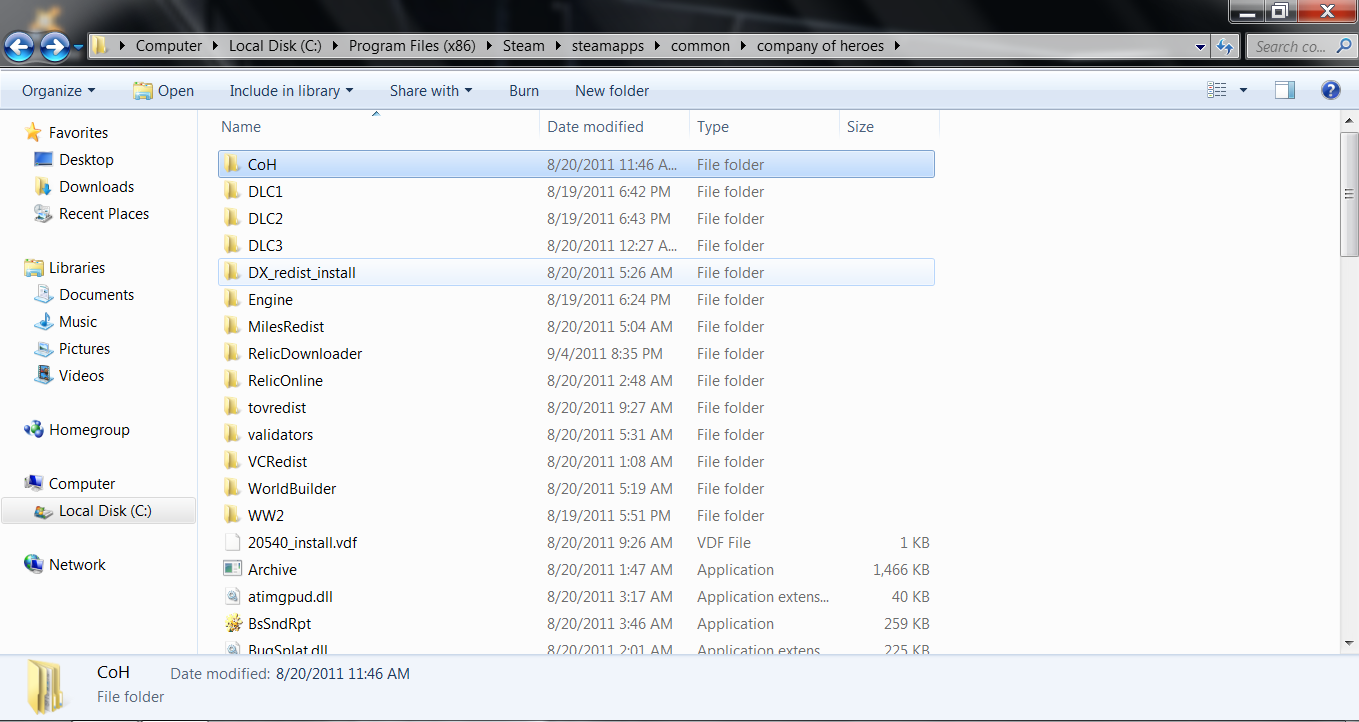Select the WorldBuilder folder icon
Screen dimensions: 1359x722
(232, 488)
